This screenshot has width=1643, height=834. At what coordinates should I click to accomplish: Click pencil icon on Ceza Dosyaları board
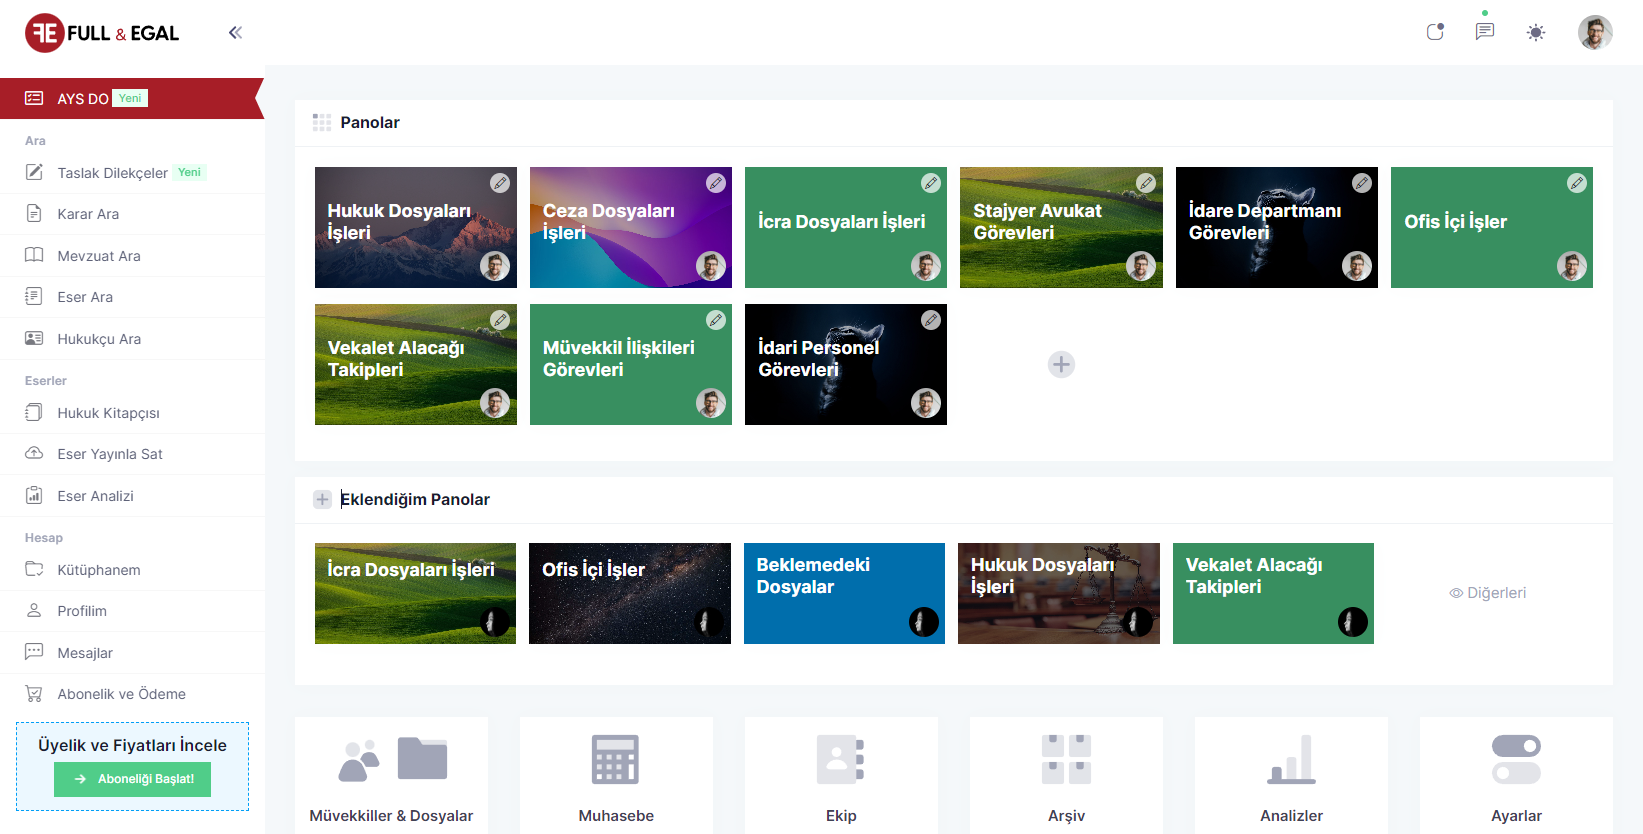[x=716, y=183]
